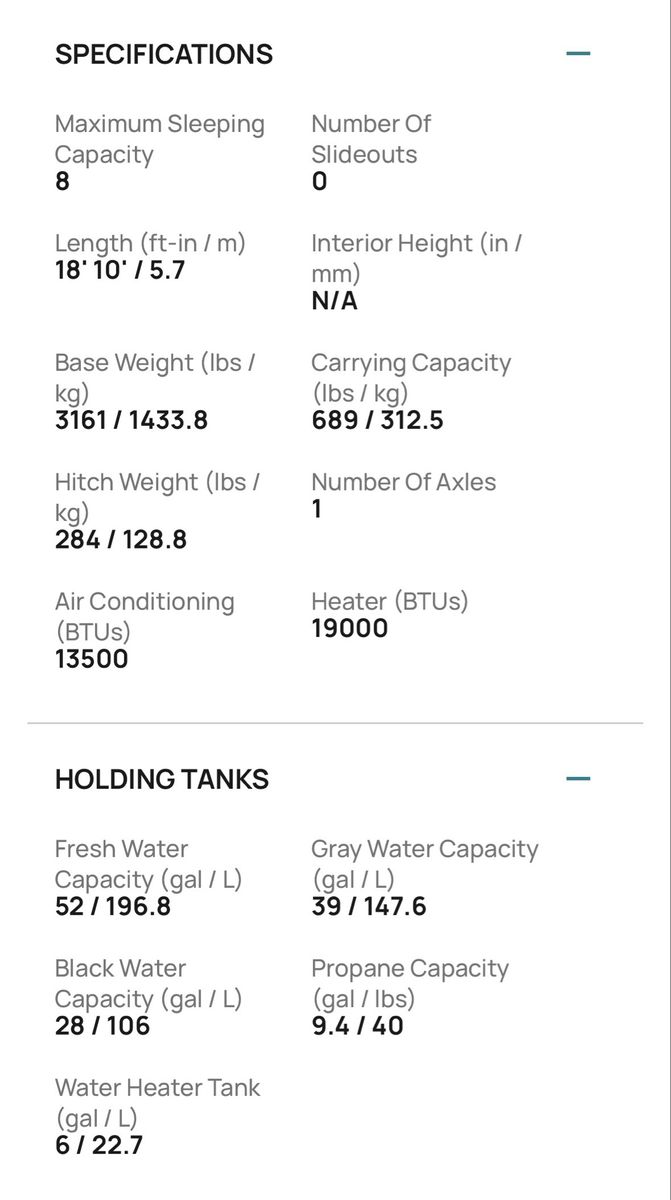Click the HOLDING TANKS section heading

(x=162, y=779)
